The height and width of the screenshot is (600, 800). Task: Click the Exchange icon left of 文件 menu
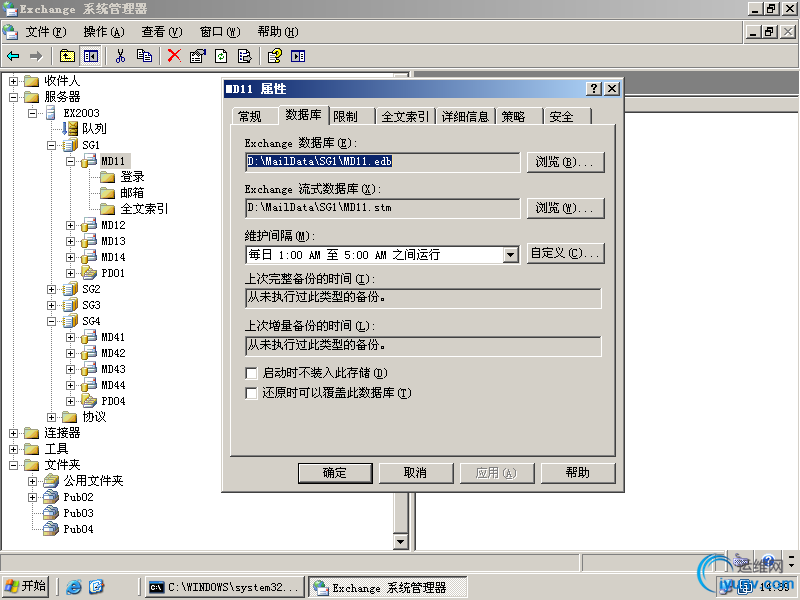click(x=10, y=32)
